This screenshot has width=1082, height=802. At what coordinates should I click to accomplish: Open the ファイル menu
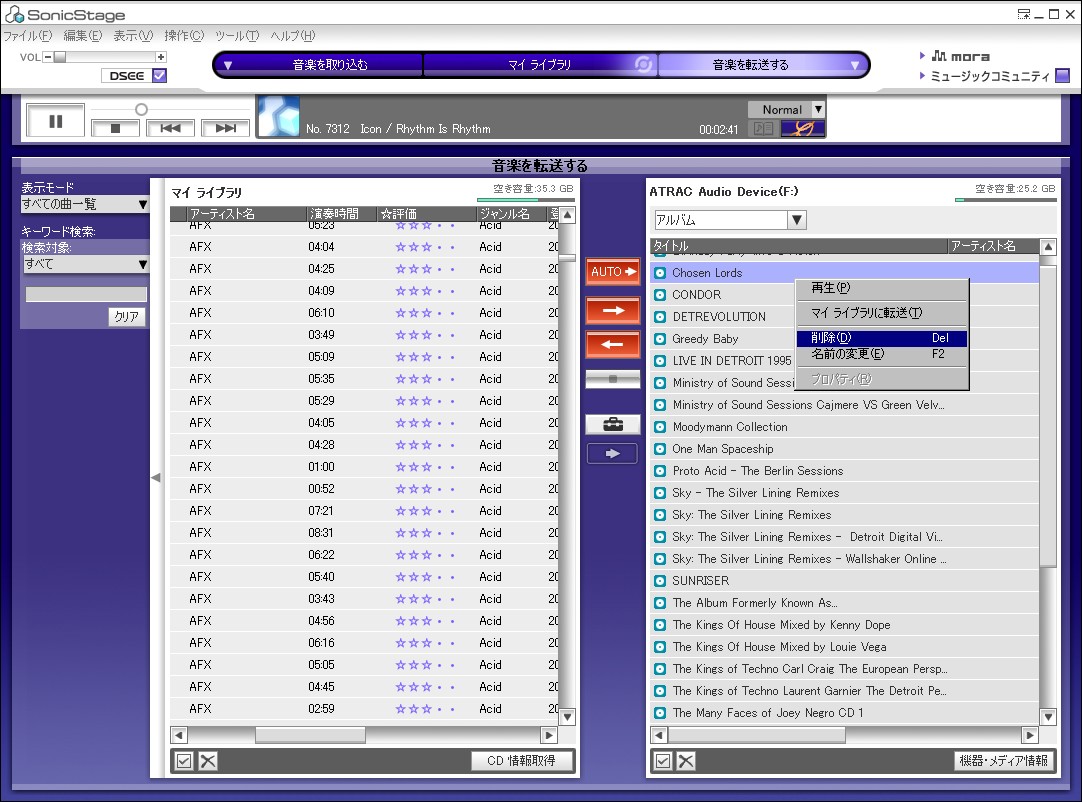(28, 35)
